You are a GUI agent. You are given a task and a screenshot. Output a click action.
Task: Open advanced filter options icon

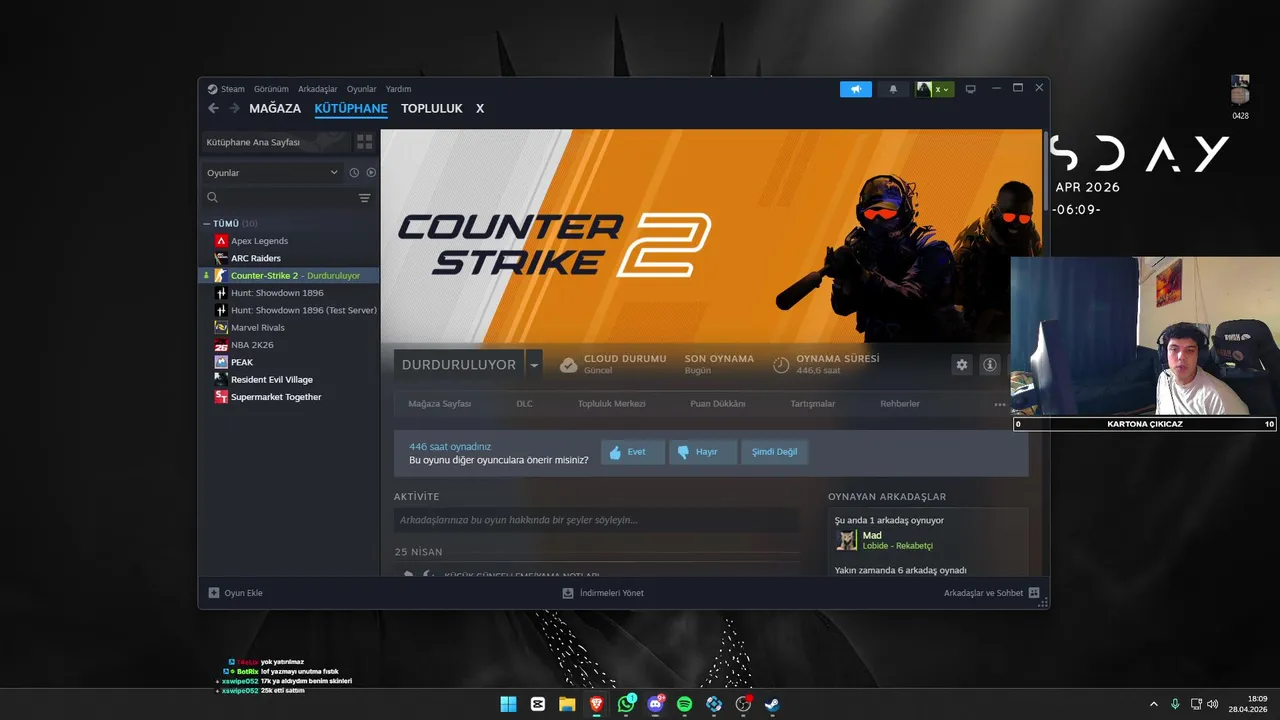[365, 198]
